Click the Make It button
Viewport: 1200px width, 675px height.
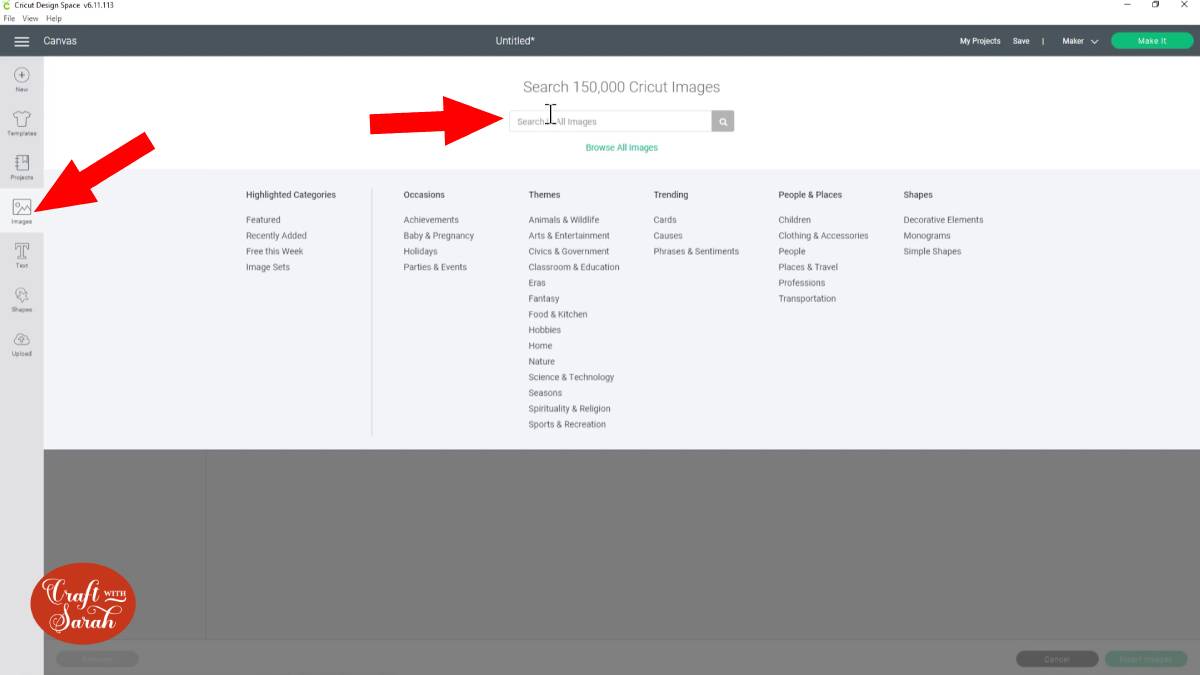pos(1152,41)
